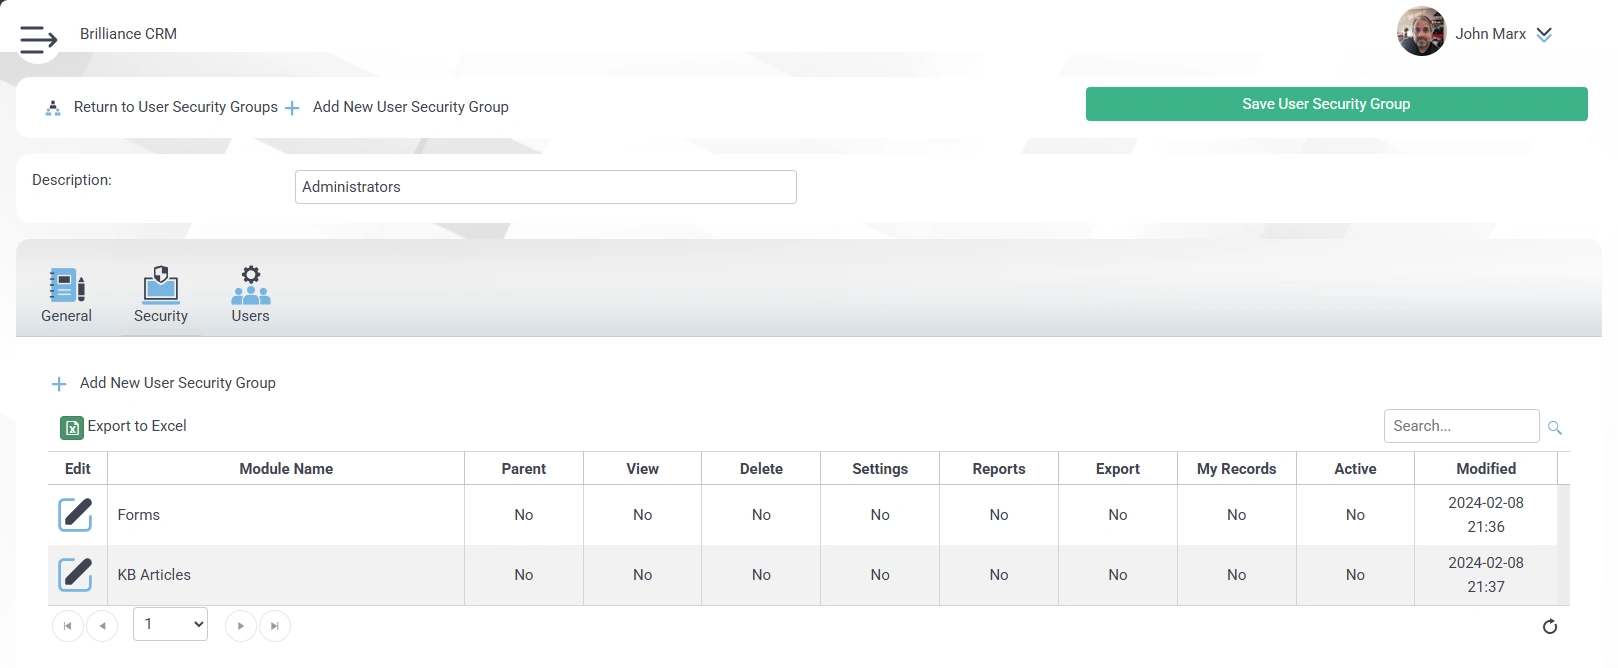
Task: Focus the grid Search box
Action: pos(1460,426)
